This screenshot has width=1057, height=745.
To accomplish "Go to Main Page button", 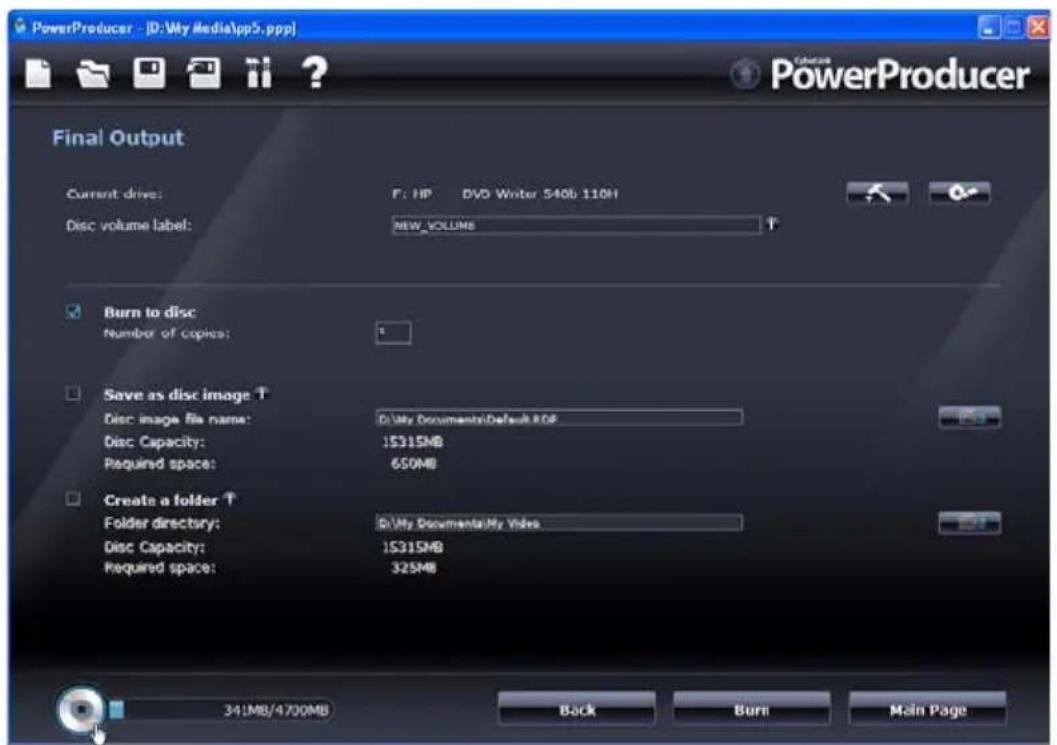I will click(928, 709).
